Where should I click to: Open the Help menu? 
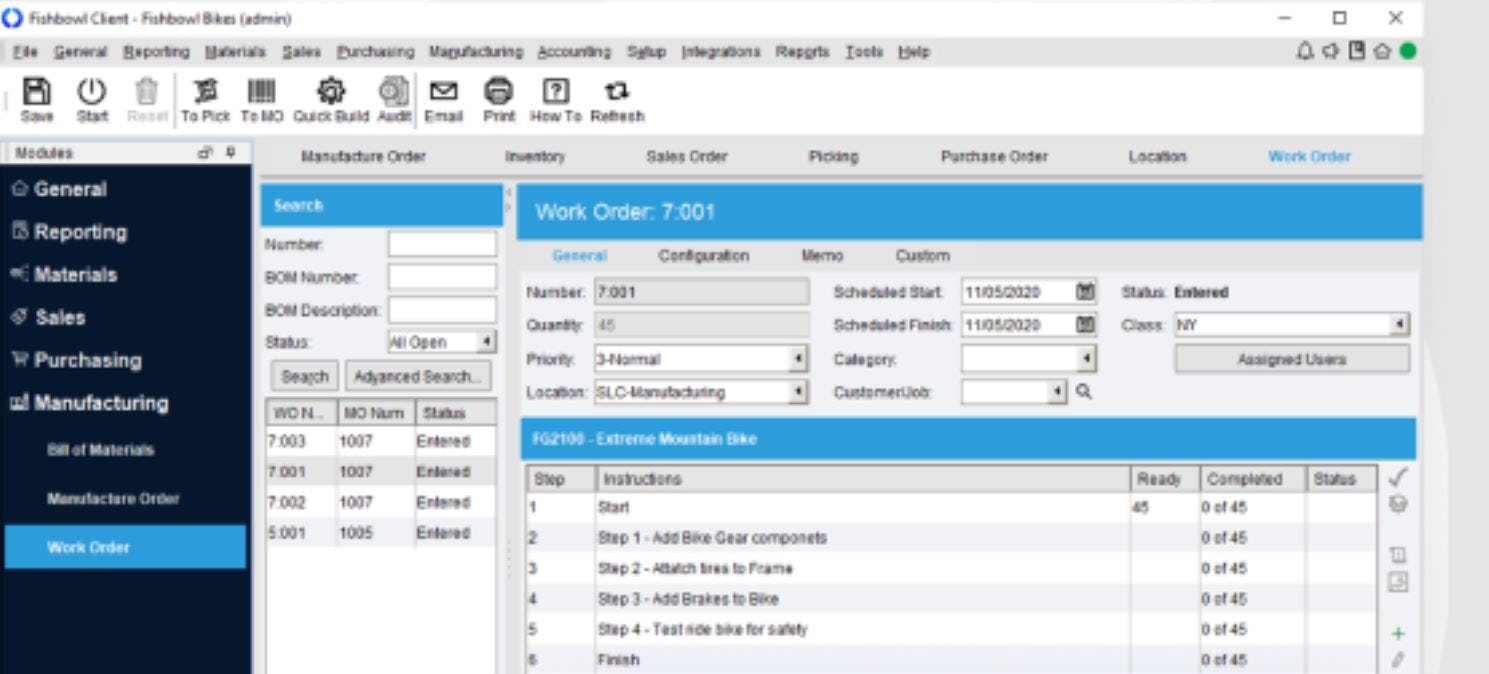914,52
